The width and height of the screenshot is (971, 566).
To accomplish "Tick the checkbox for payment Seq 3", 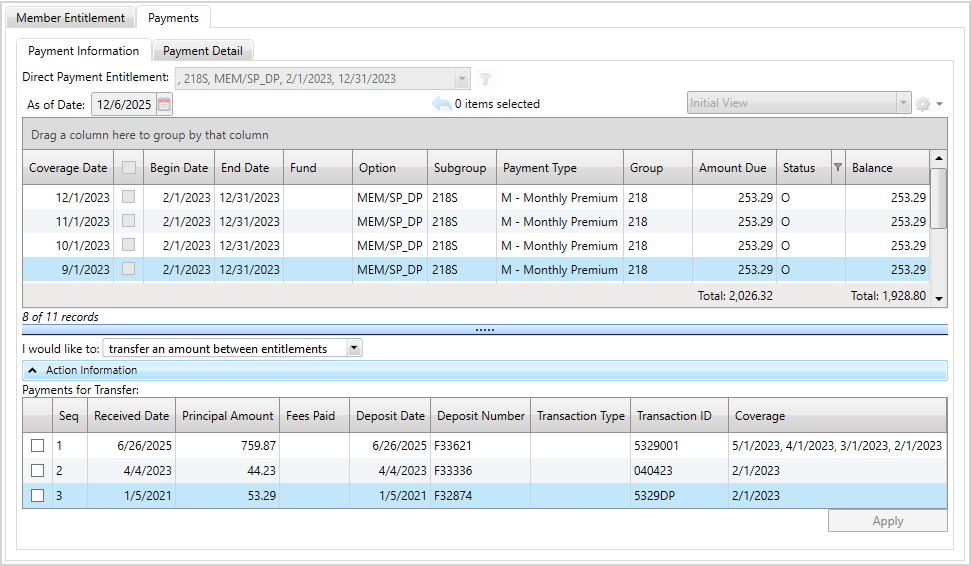I will [x=37, y=495].
